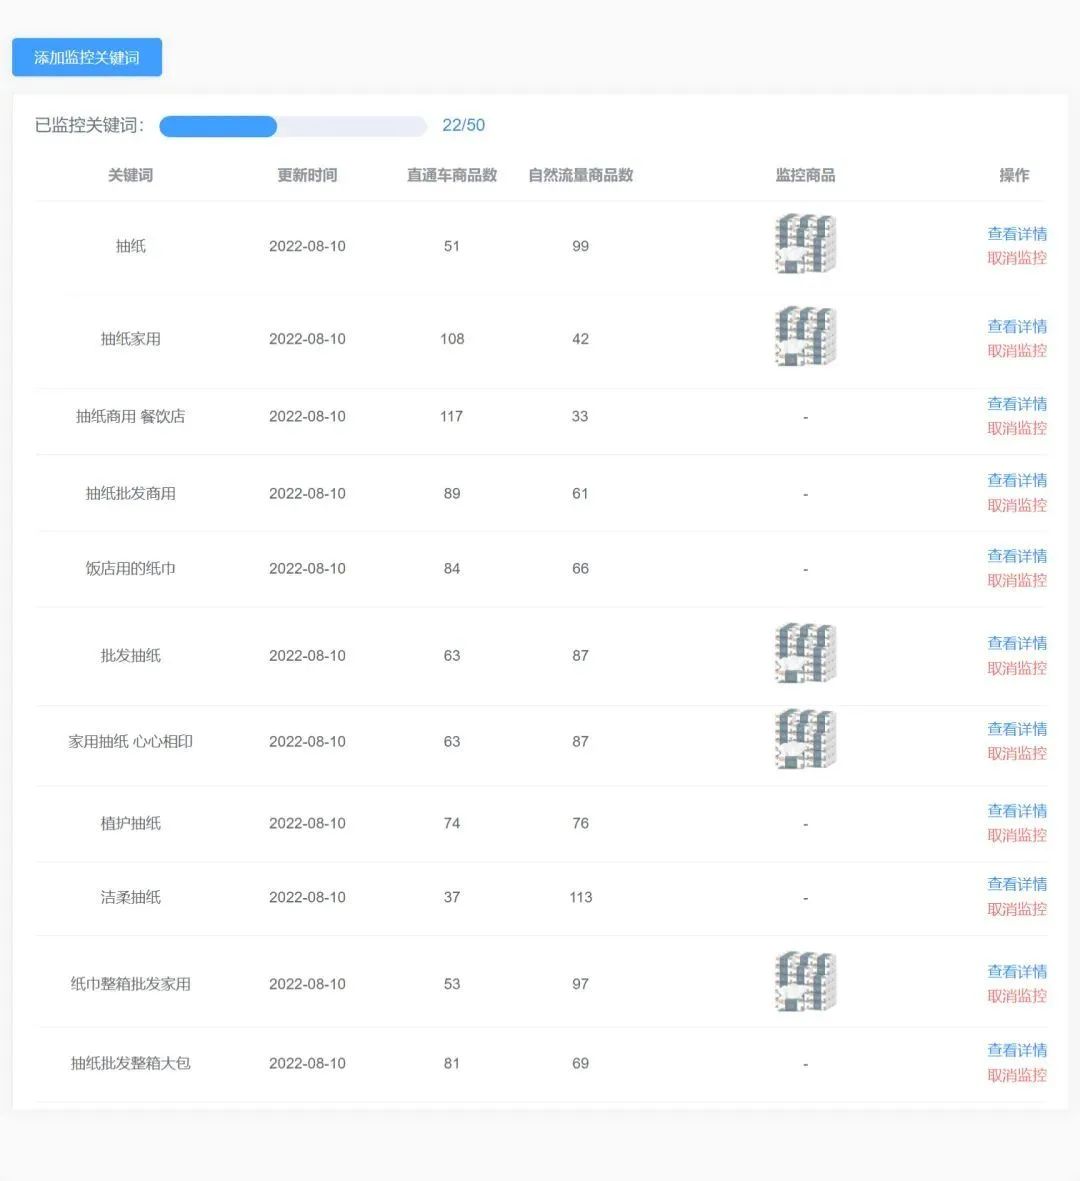Open 查看详情 for 饭店用的纸巾
This screenshot has width=1080, height=1181.
click(1017, 556)
